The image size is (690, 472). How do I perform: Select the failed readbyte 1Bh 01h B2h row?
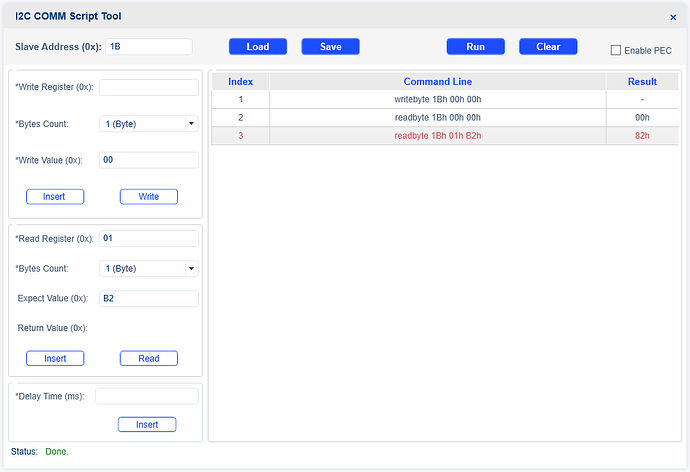pos(438,136)
